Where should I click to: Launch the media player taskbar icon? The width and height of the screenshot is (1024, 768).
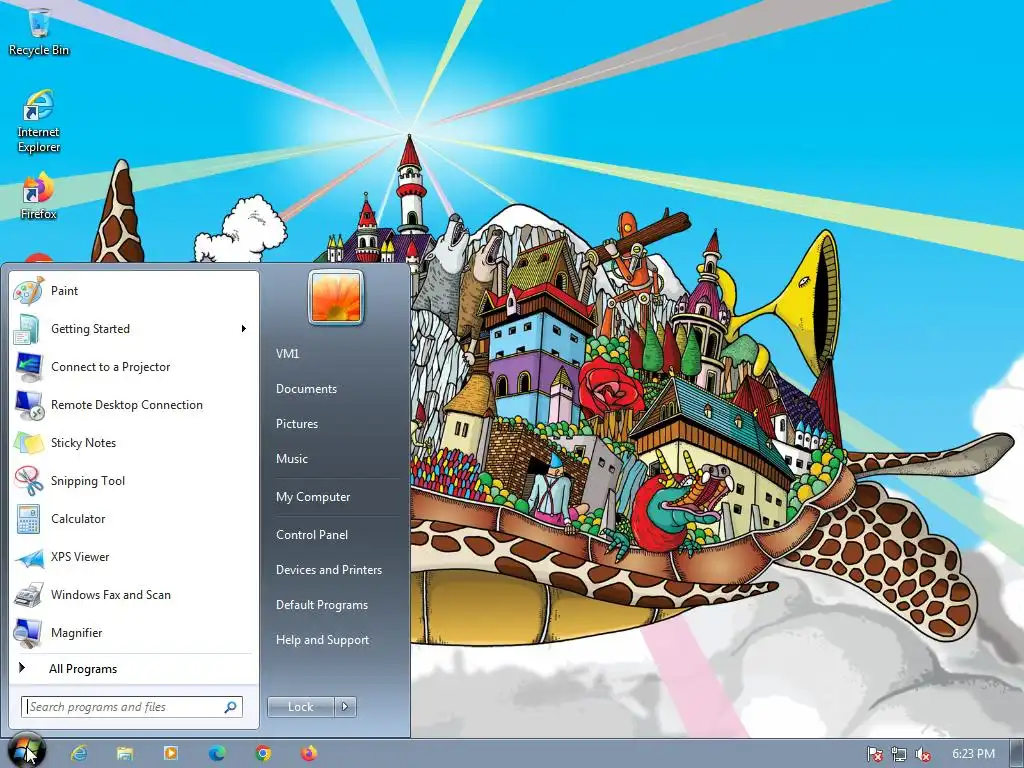pyautogui.click(x=170, y=754)
